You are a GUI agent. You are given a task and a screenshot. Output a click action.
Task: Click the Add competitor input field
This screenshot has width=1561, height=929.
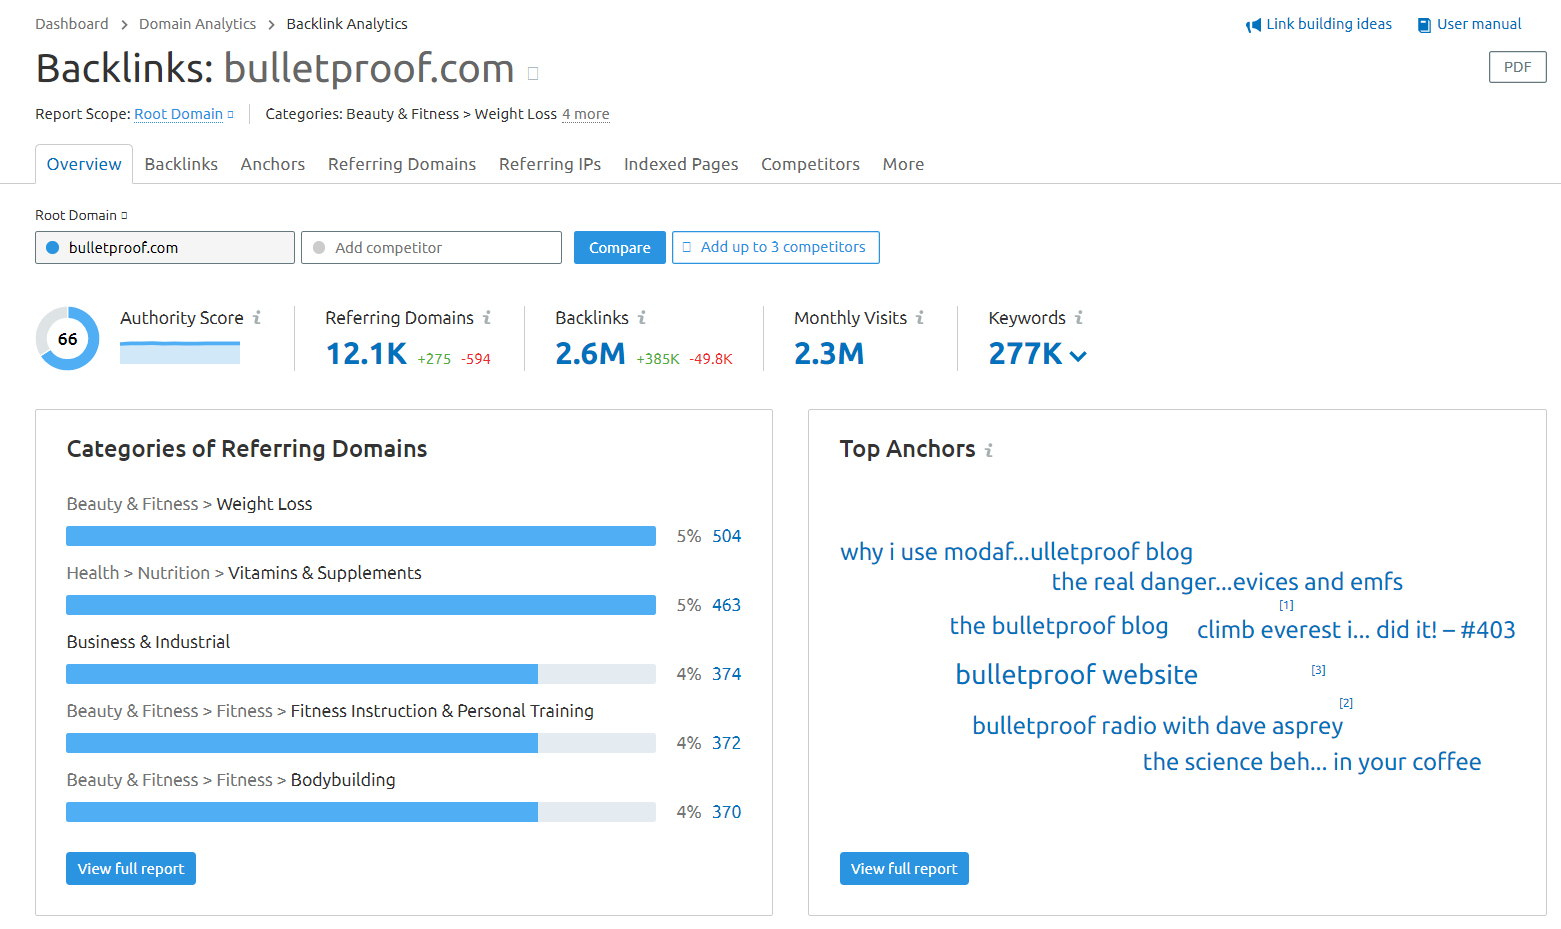[431, 248]
